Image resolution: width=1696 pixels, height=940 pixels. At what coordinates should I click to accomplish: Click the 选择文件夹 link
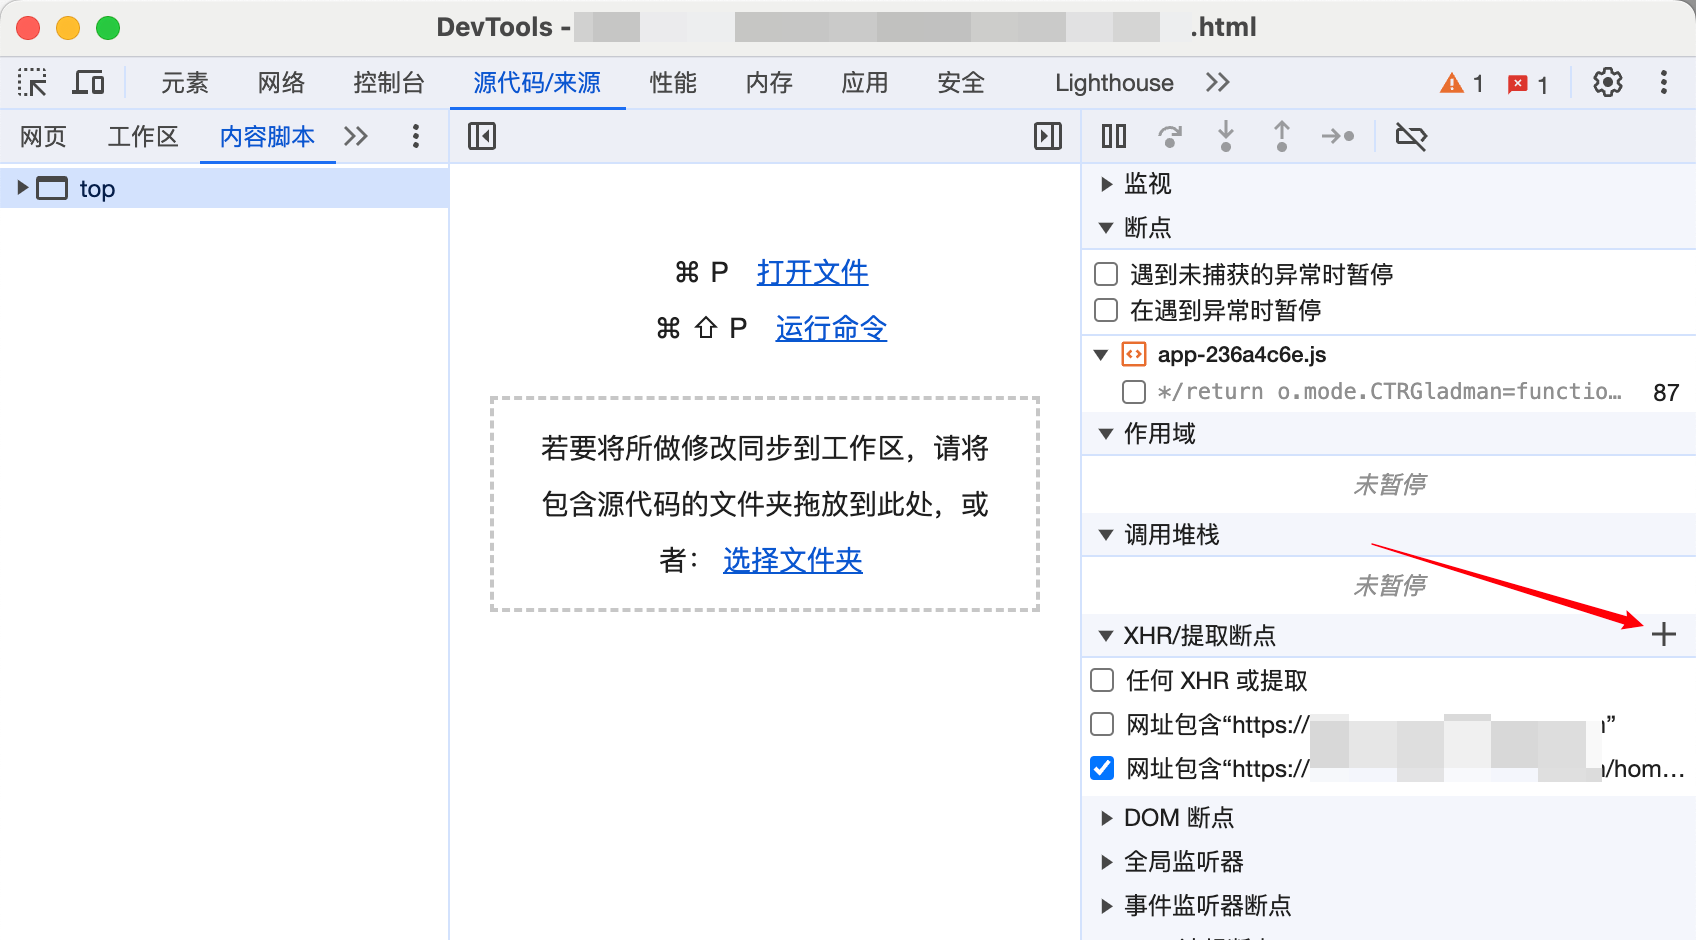792,560
